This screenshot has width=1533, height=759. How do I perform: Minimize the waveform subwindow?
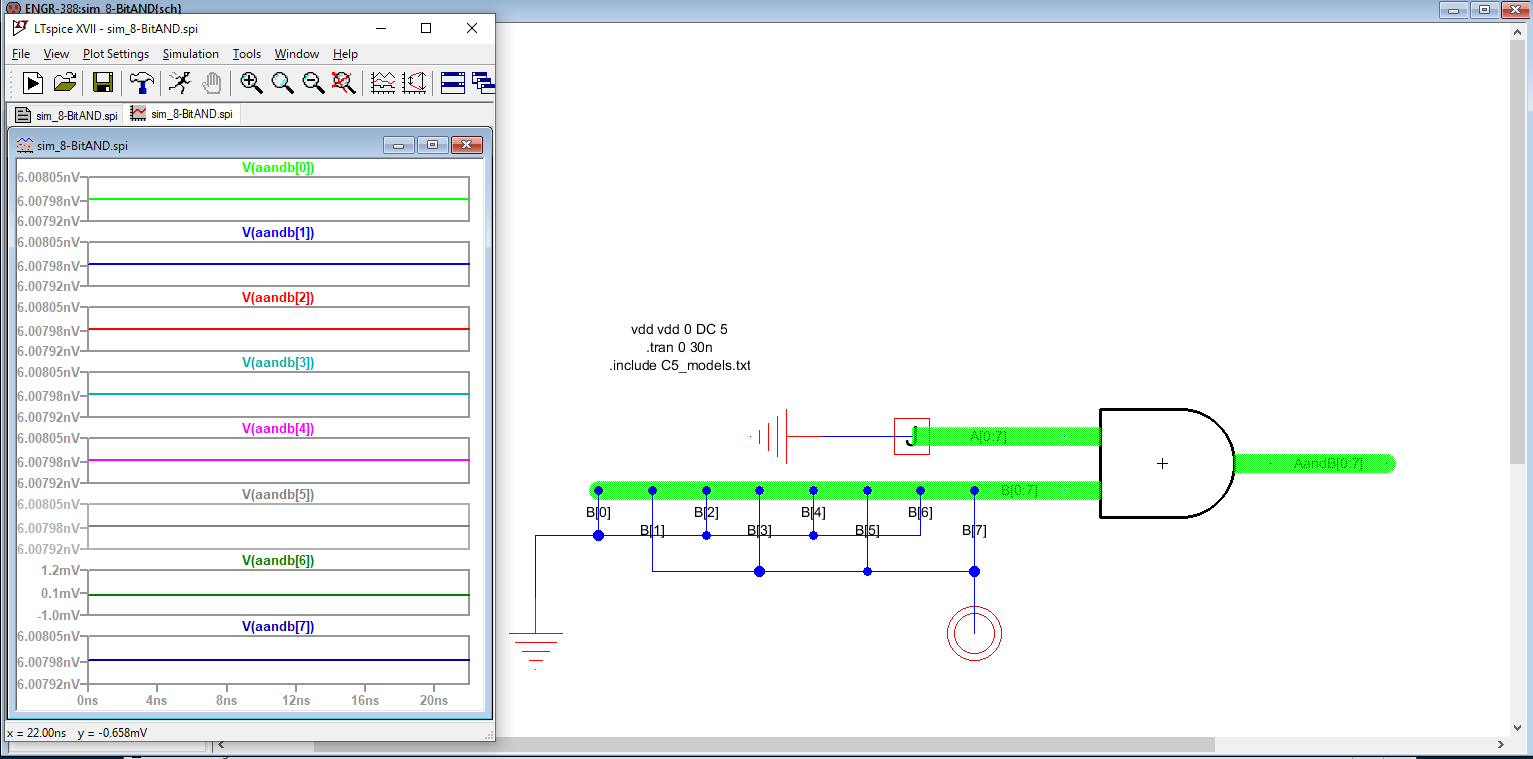399,145
